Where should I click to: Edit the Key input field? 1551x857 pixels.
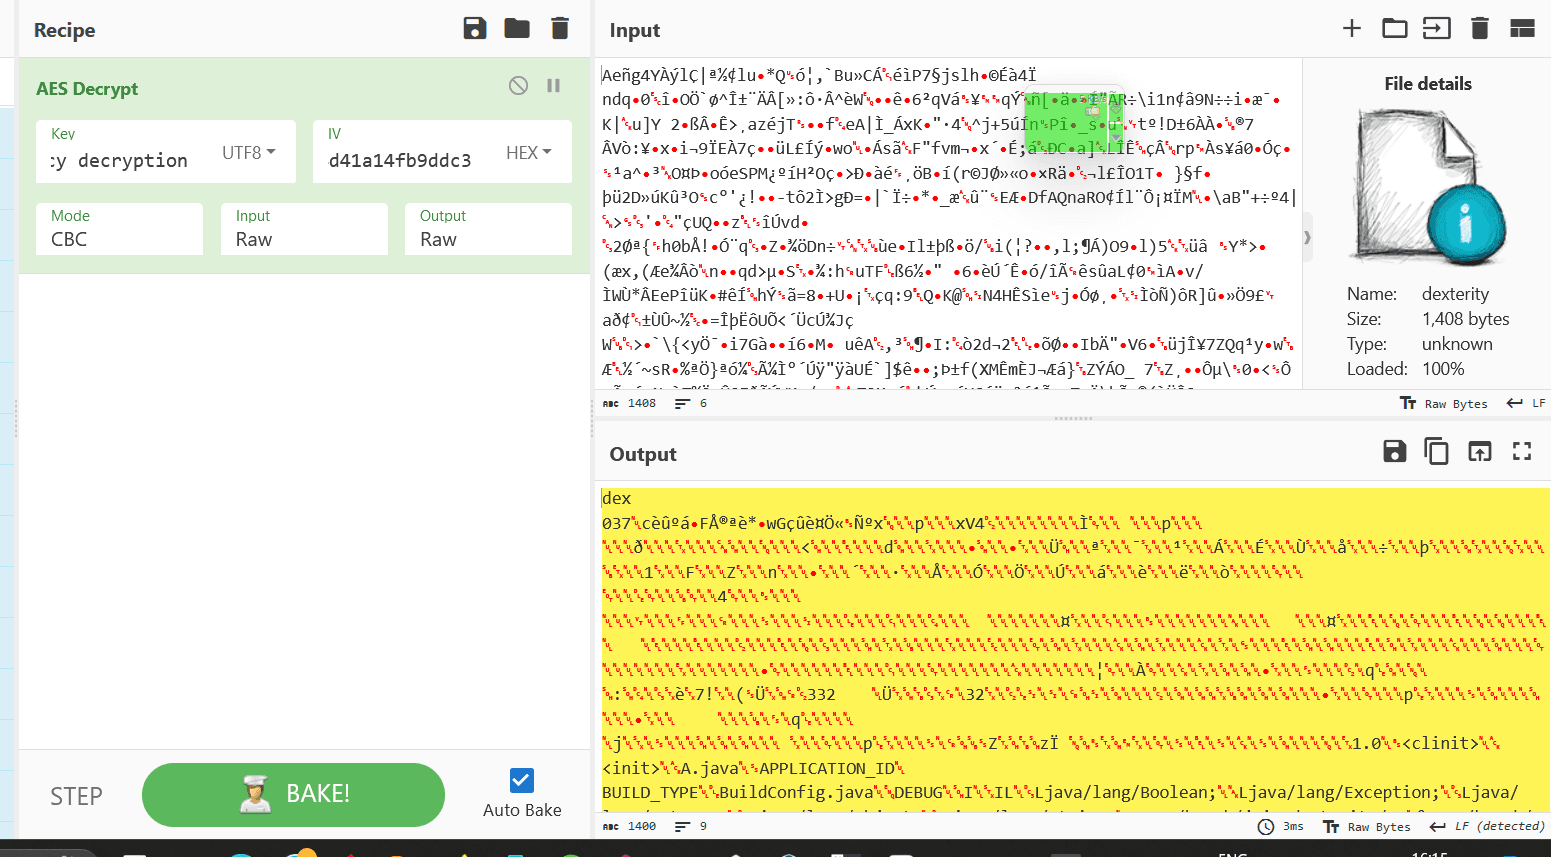pyautogui.click(x=120, y=160)
